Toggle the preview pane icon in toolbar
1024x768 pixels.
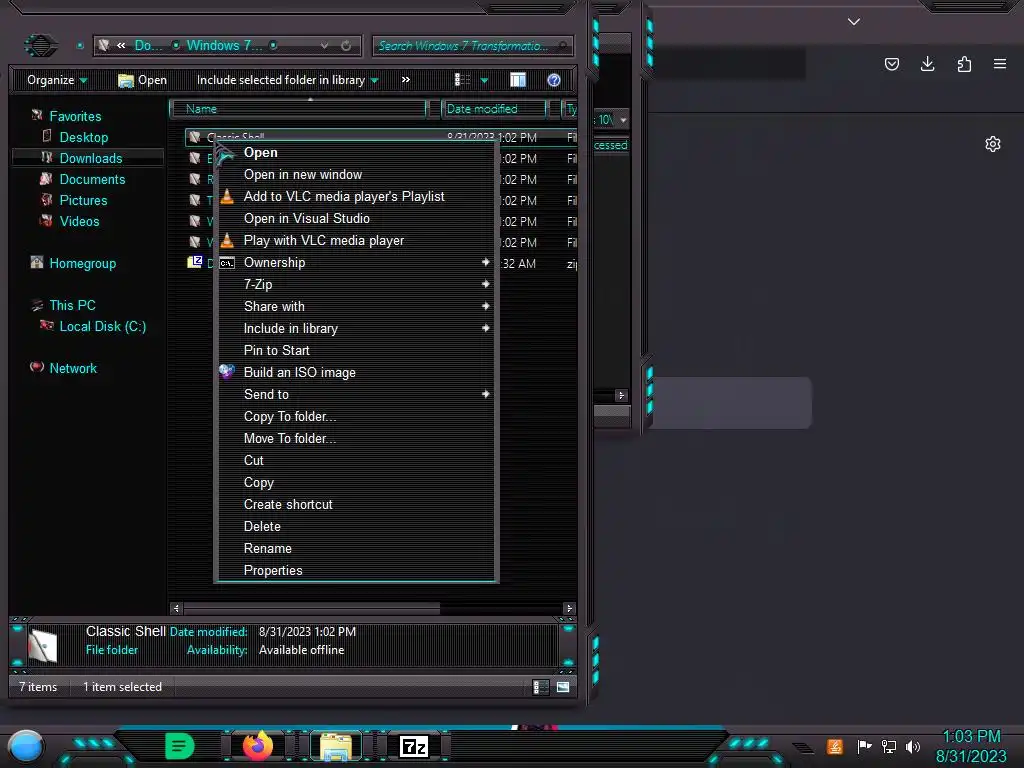518,80
